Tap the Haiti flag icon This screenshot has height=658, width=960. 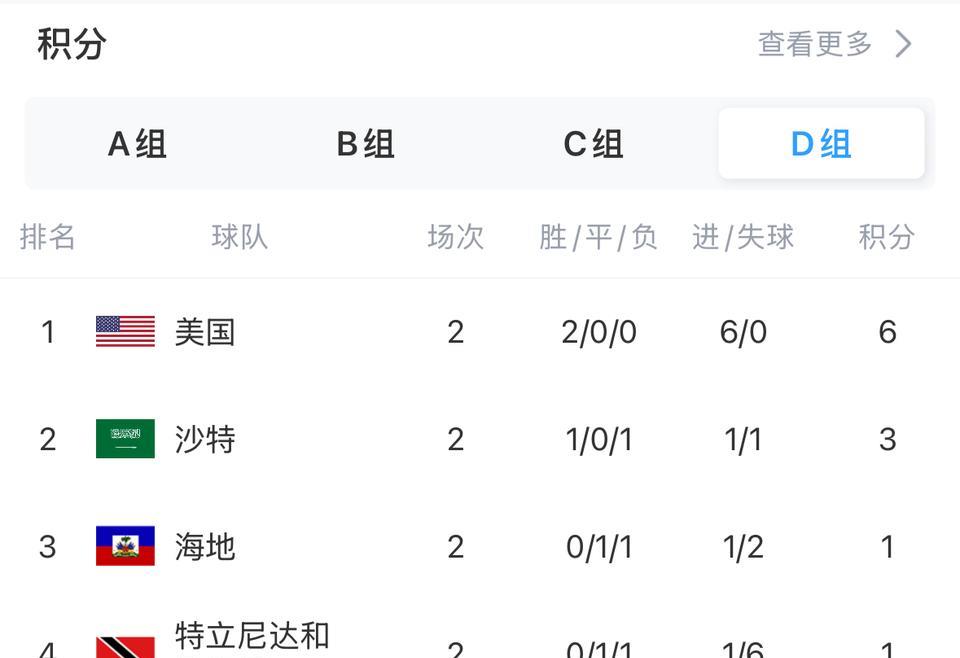(x=126, y=545)
